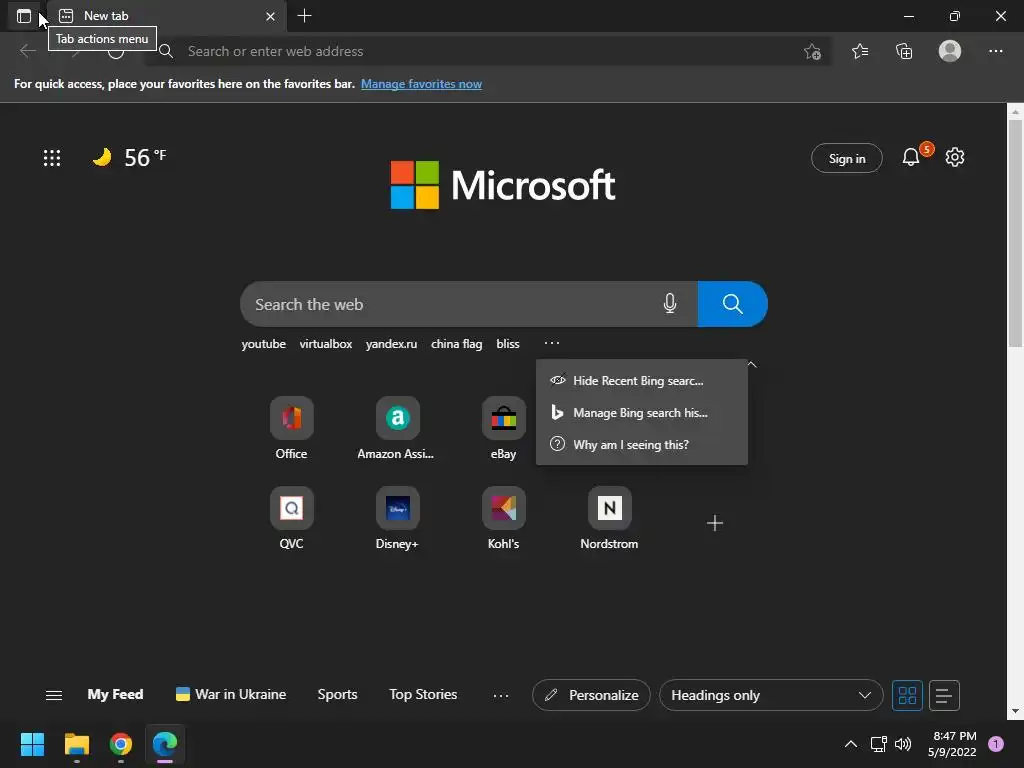Open the volume speaker tray icon

click(x=903, y=744)
